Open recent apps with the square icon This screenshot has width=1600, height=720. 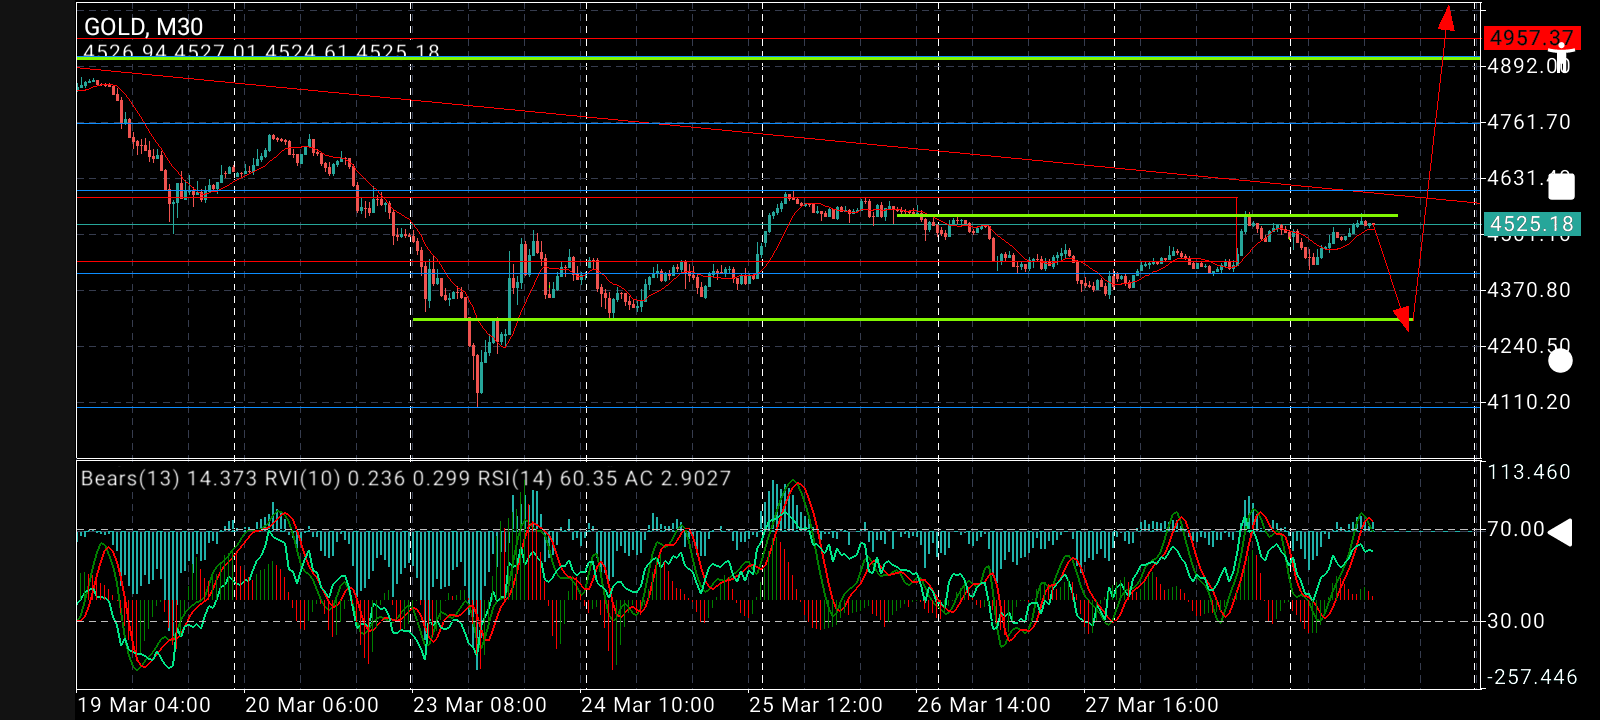coord(1561,186)
